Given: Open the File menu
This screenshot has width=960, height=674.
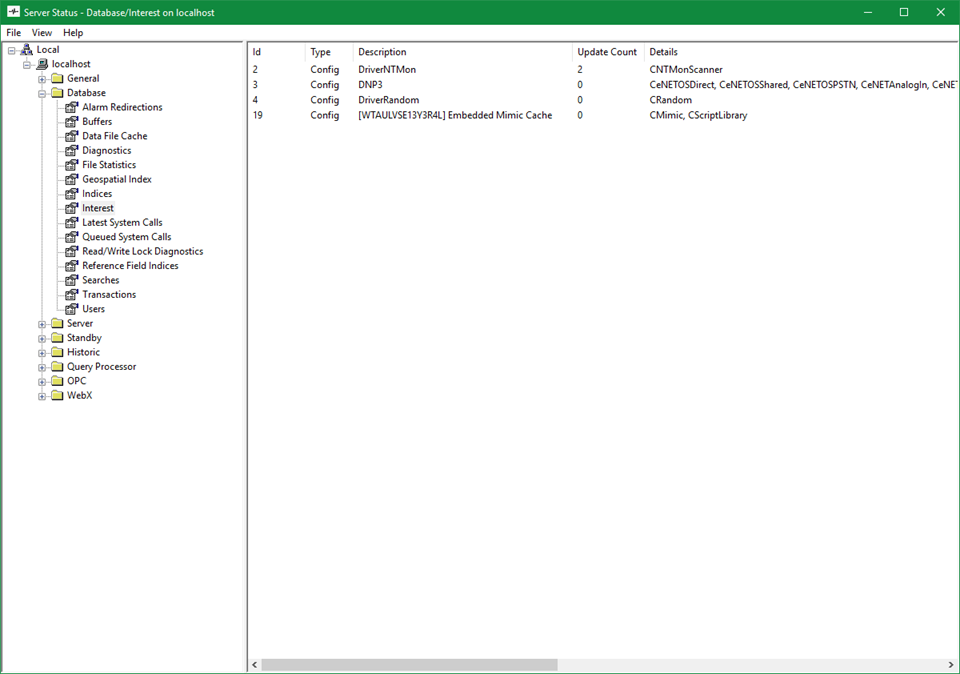Looking at the screenshot, I should (x=14, y=33).
